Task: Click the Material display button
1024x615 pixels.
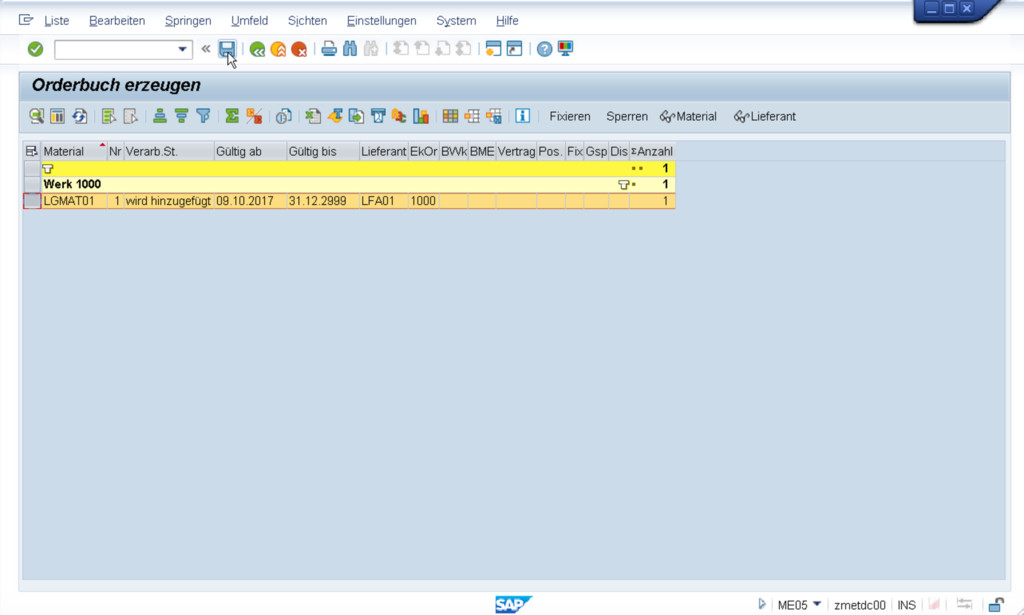Action: coord(688,116)
